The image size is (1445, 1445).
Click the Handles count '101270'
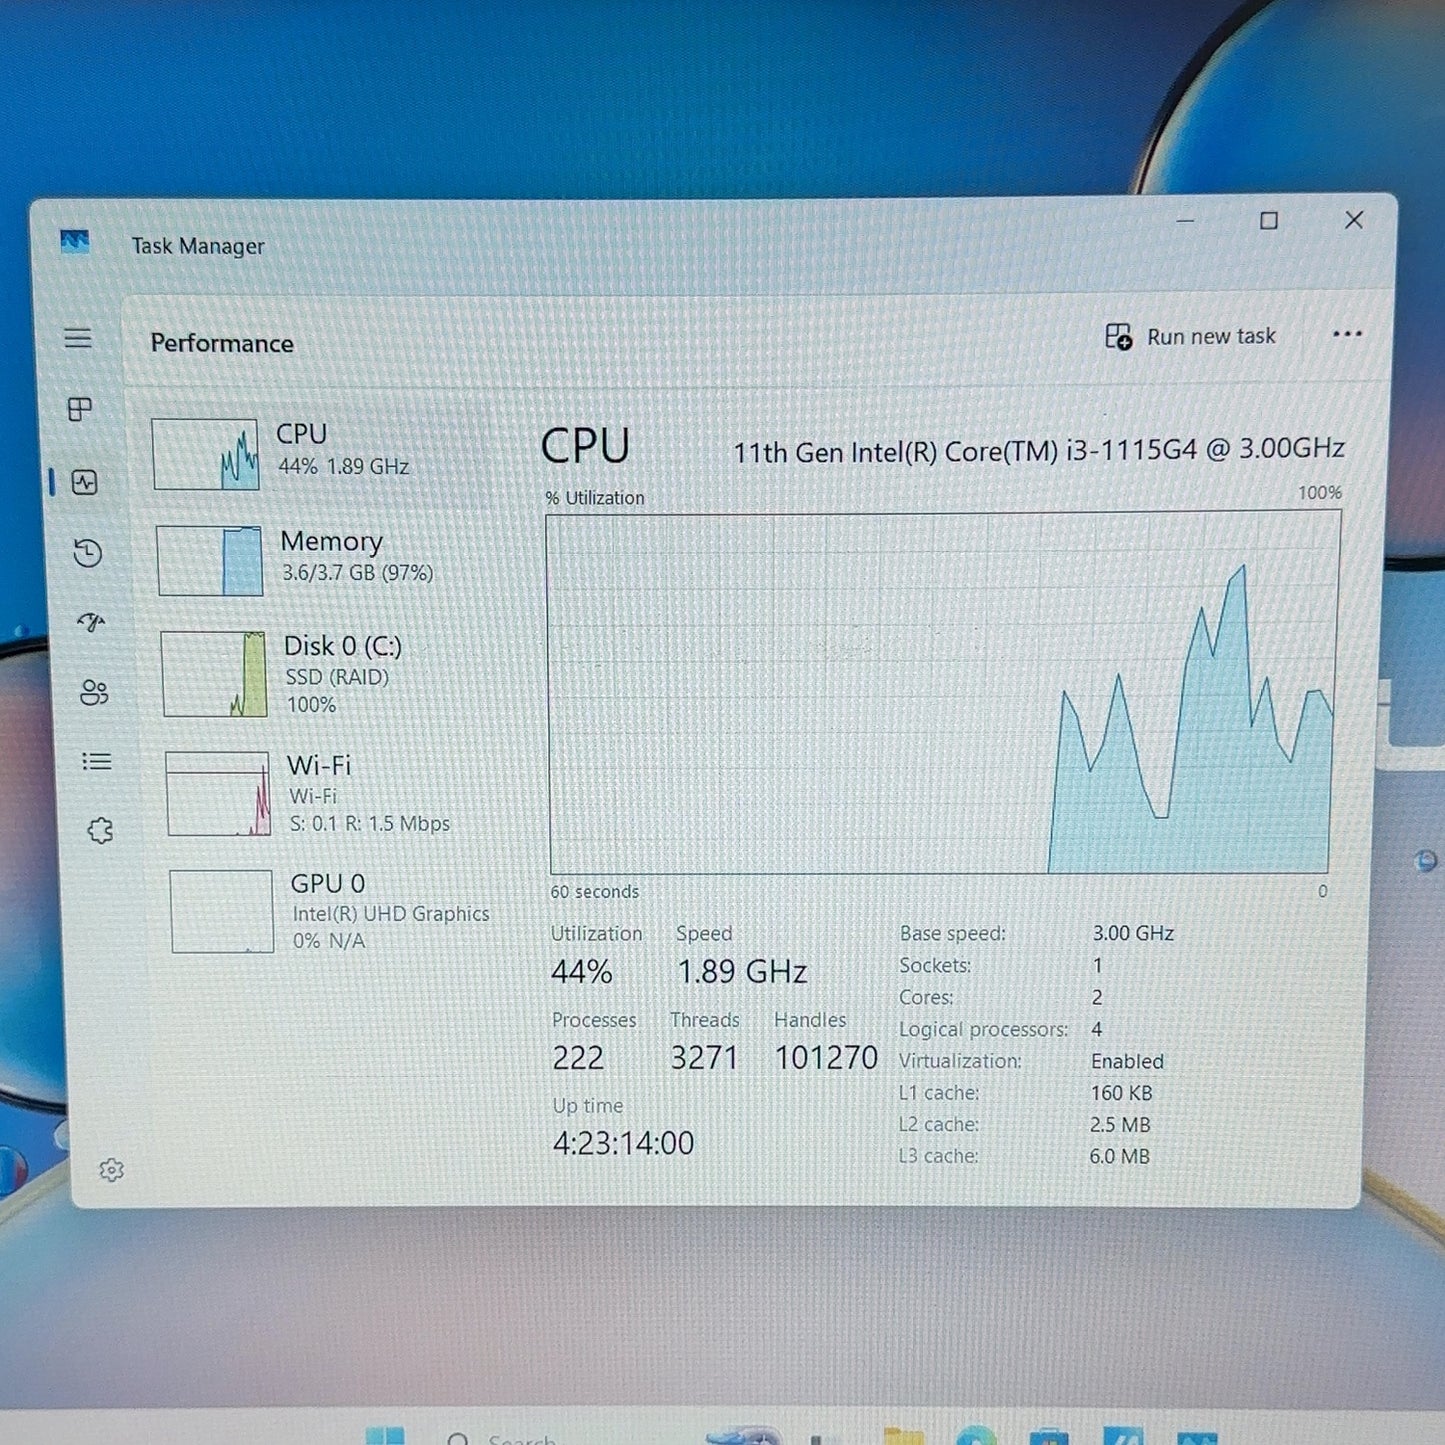(x=826, y=1058)
